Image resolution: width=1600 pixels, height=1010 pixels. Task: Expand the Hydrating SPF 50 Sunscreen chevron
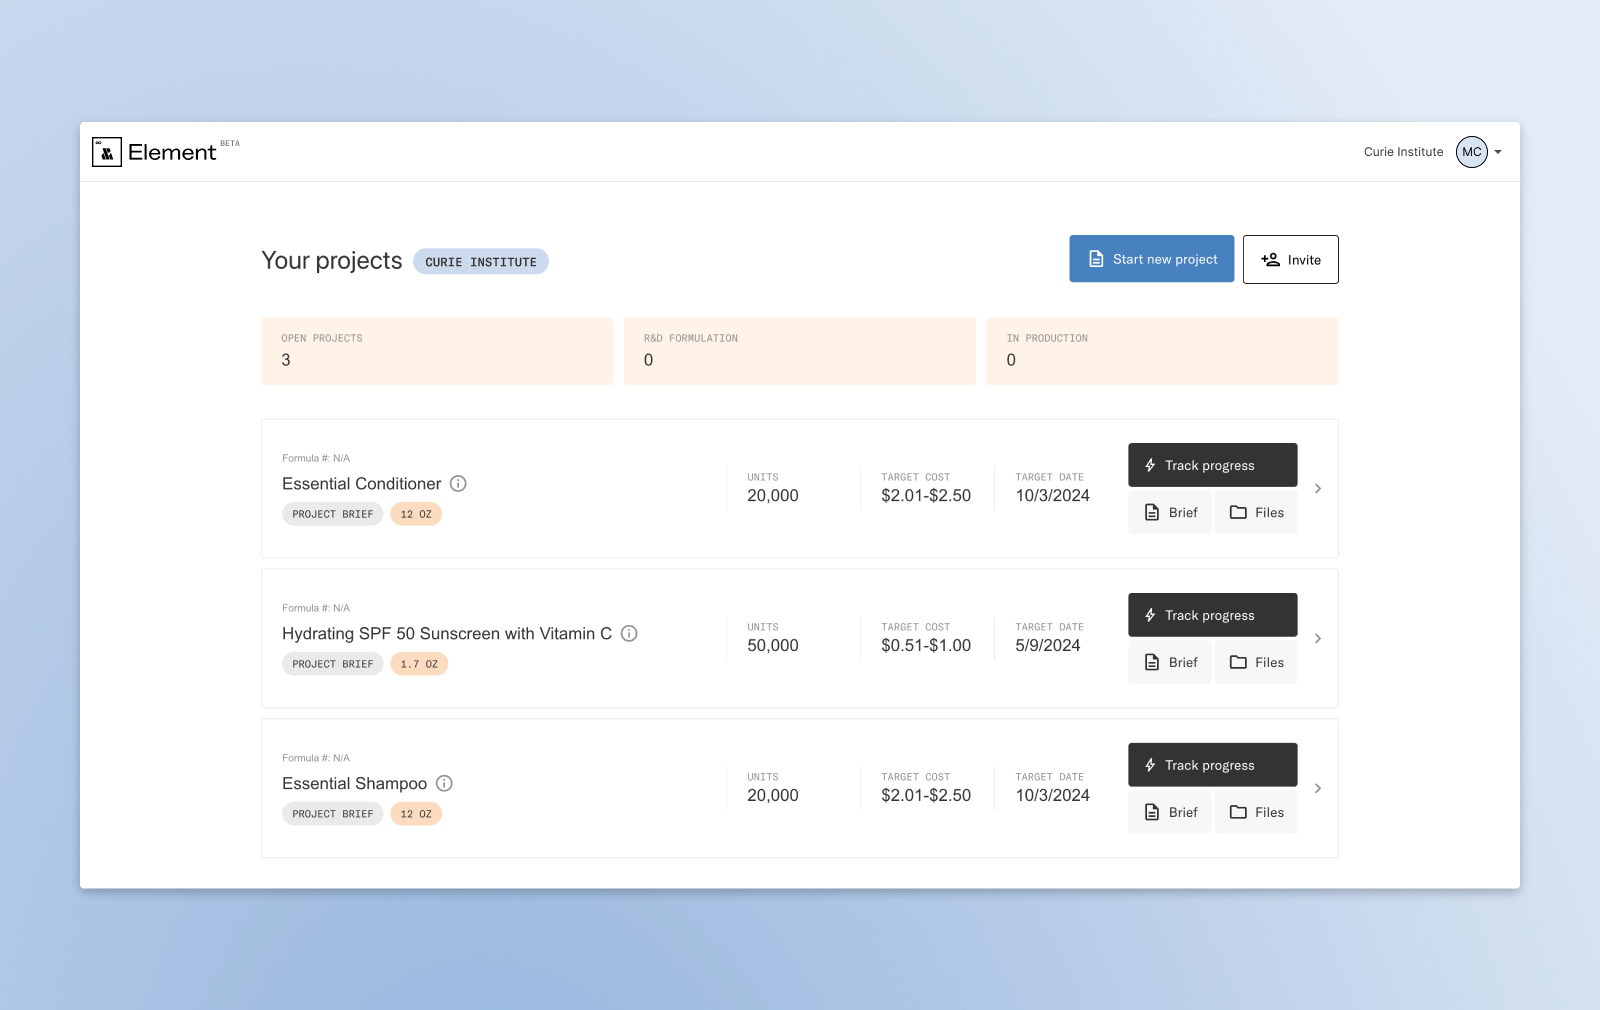[x=1318, y=639]
